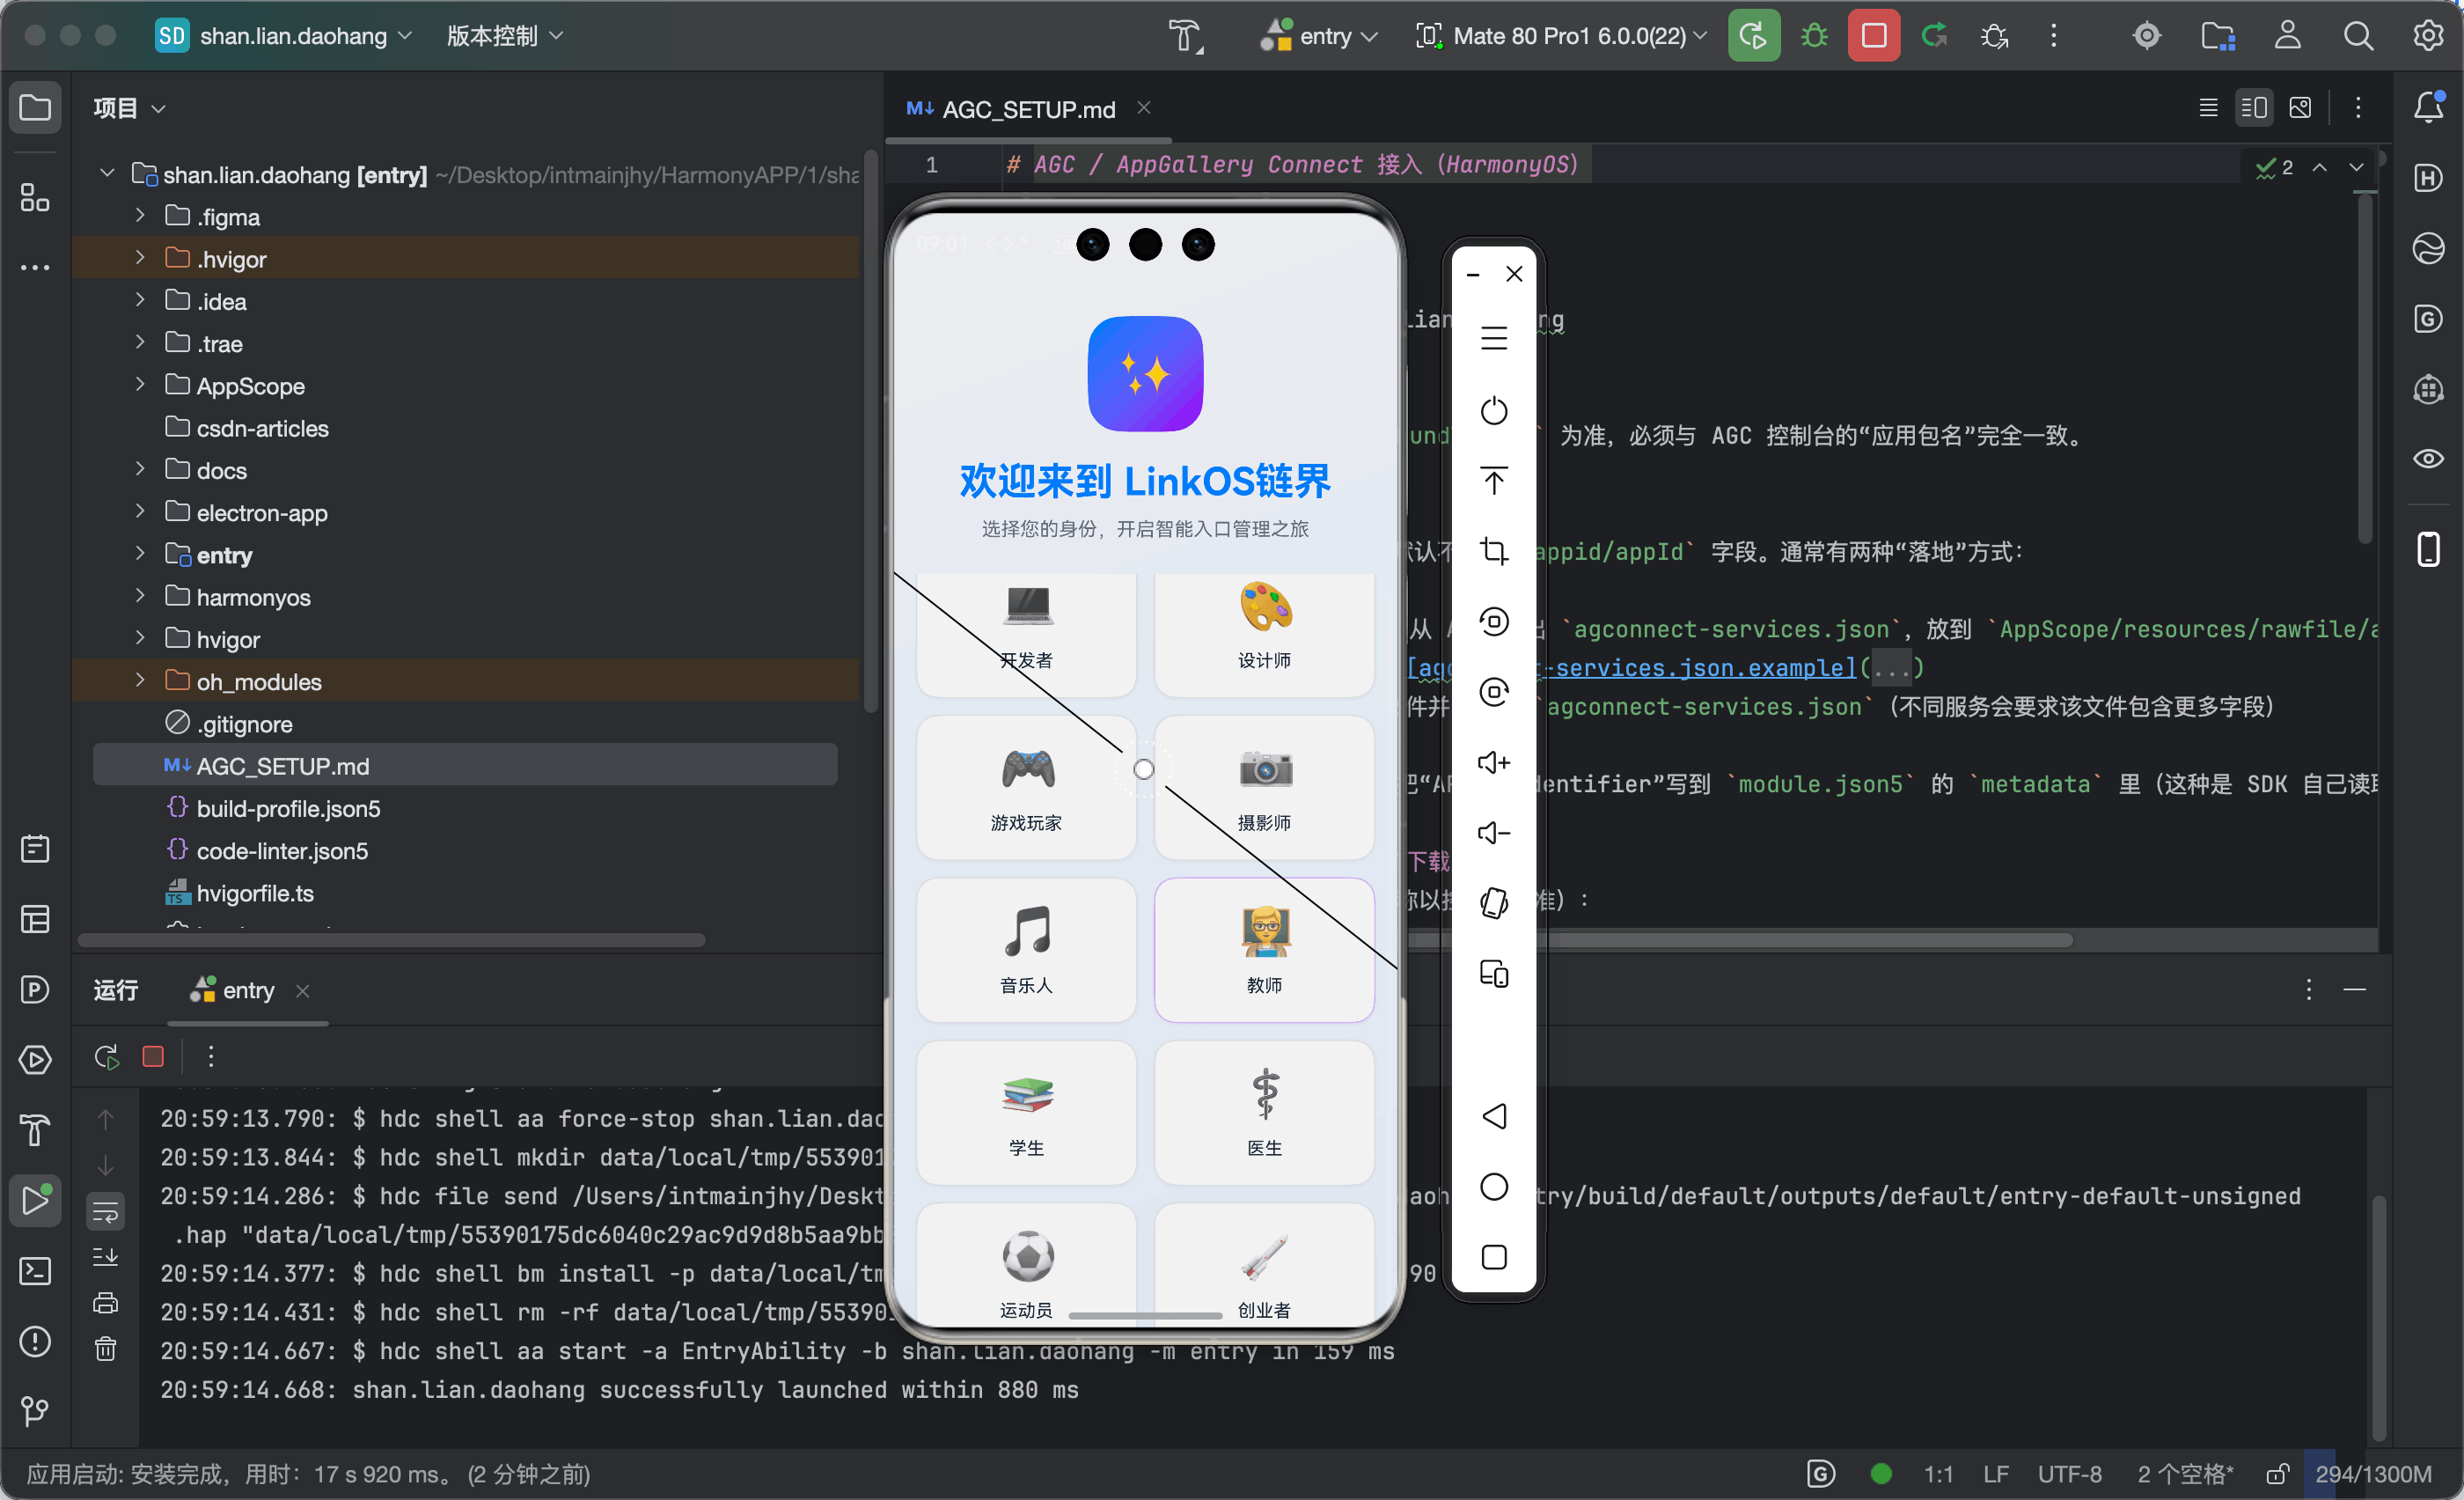Tap the 游戏玩家 role card
The height and width of the screenshot is (1500, 2464).
pyautogui.click(x=1026, y=787)
